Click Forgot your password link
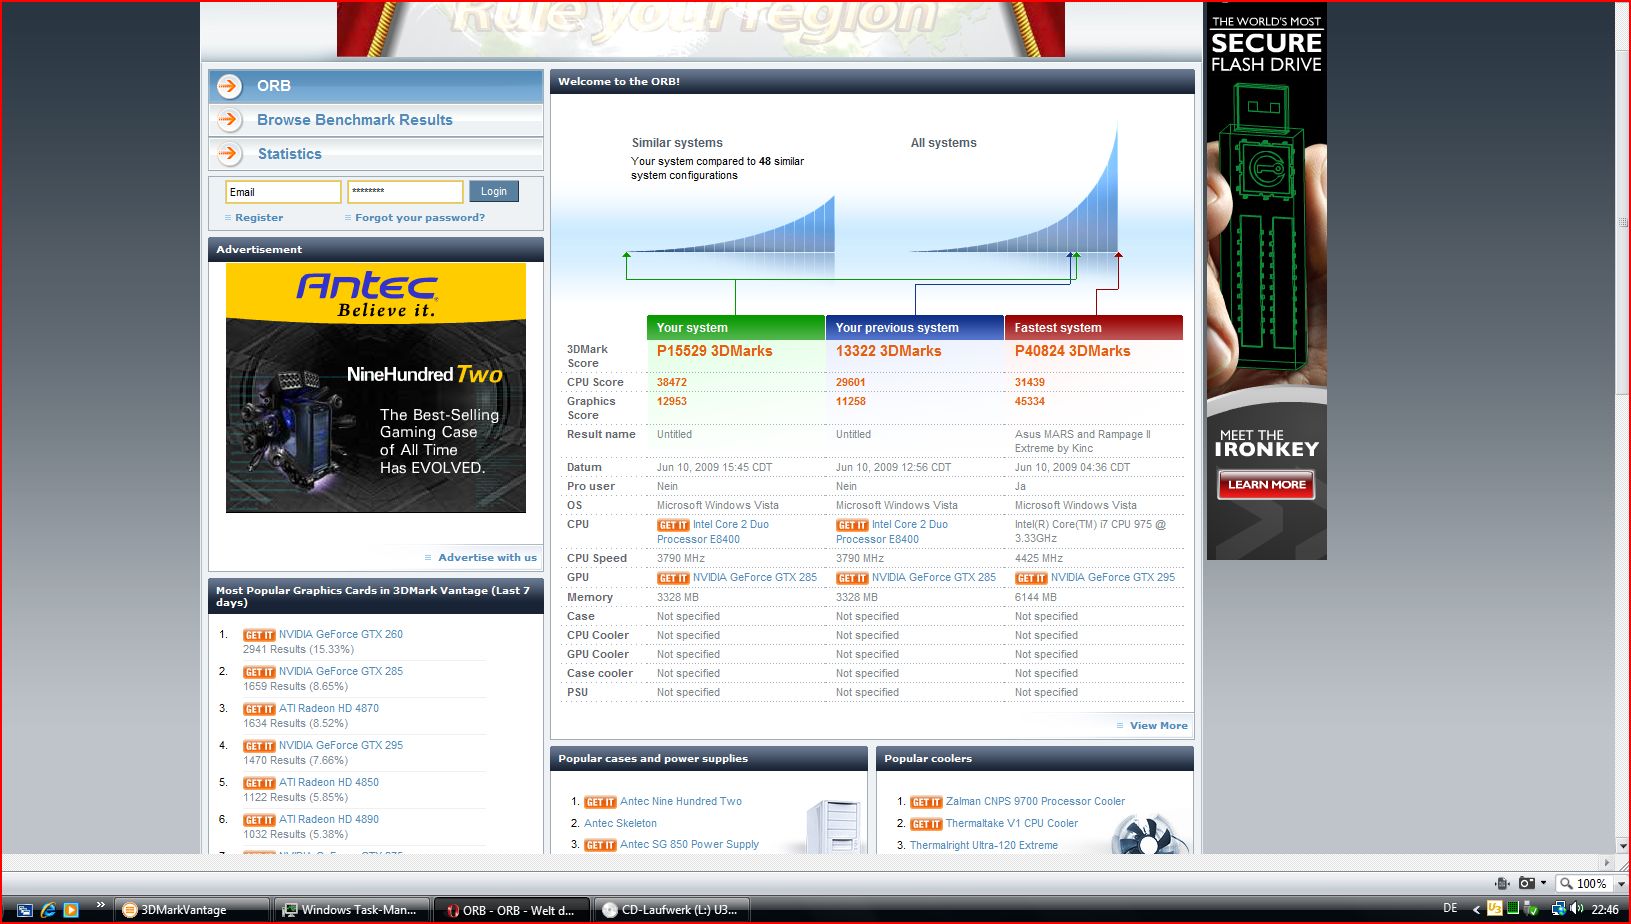This screenshot has width=1631, height=924. (420, 217)
